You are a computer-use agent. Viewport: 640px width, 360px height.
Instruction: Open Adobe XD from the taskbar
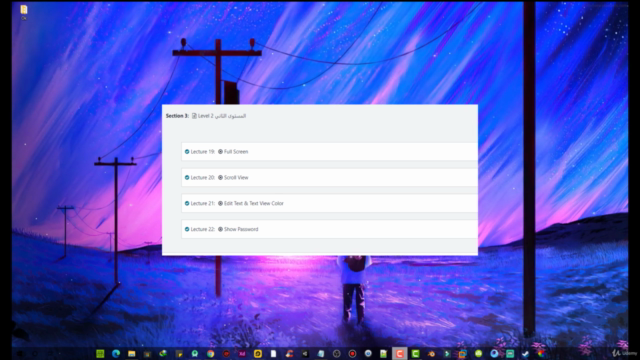point(242,353)
